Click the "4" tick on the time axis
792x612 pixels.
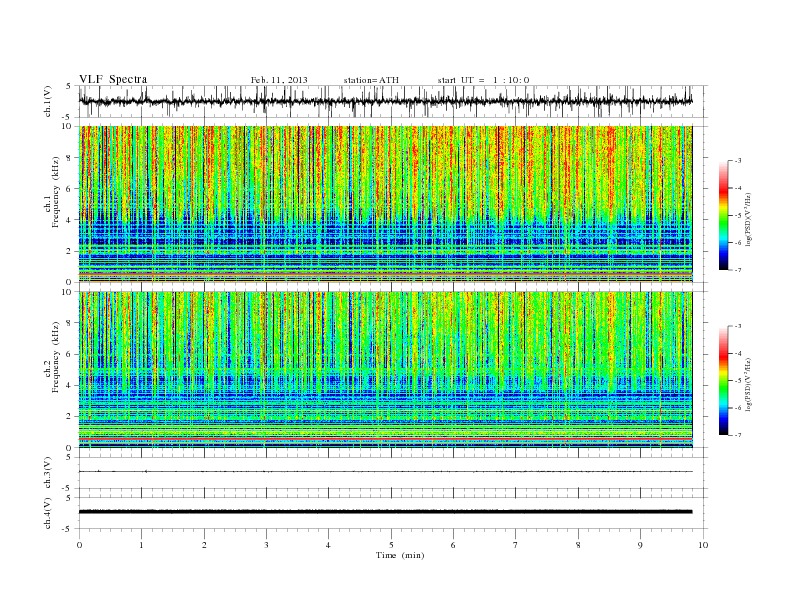(x=329, y=545)
